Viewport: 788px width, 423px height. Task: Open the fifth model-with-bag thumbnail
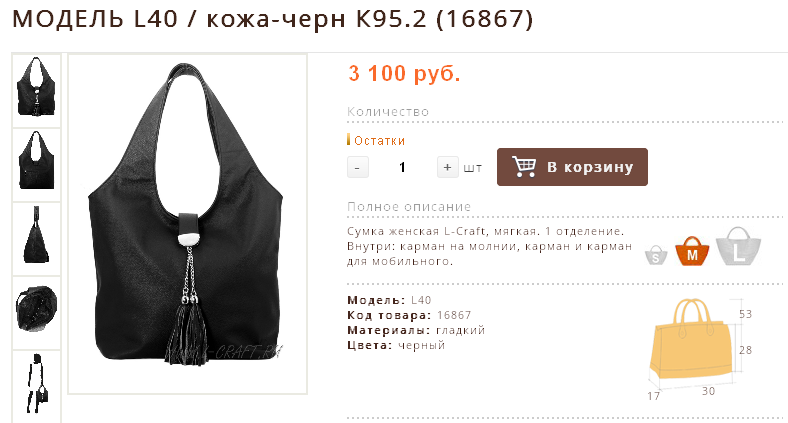coord(36,386)
